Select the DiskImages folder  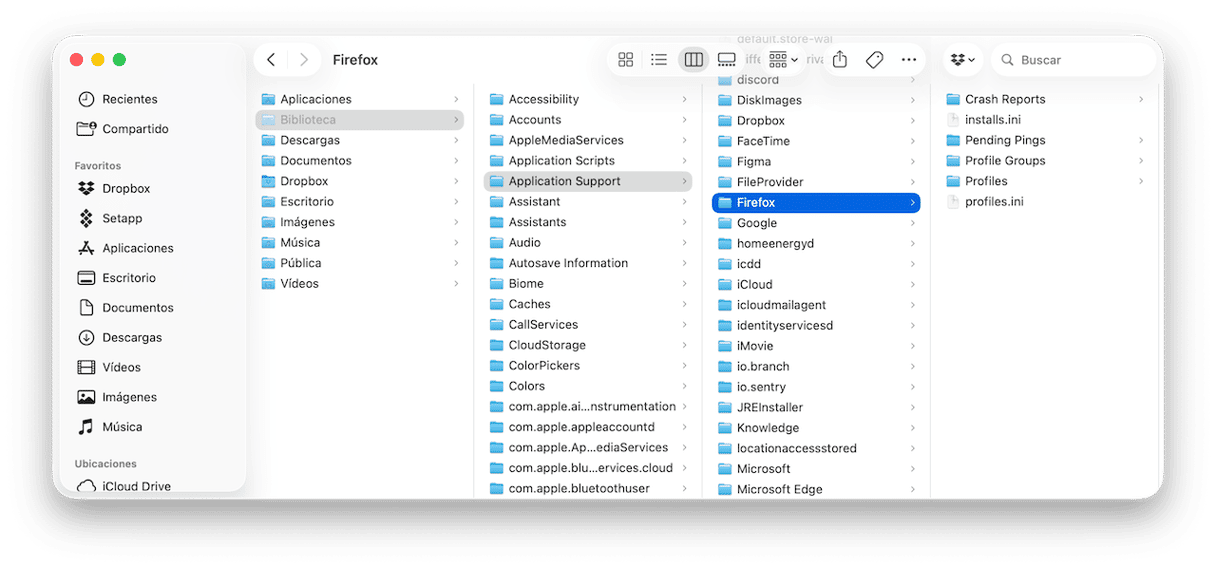(x=816, y=100)
